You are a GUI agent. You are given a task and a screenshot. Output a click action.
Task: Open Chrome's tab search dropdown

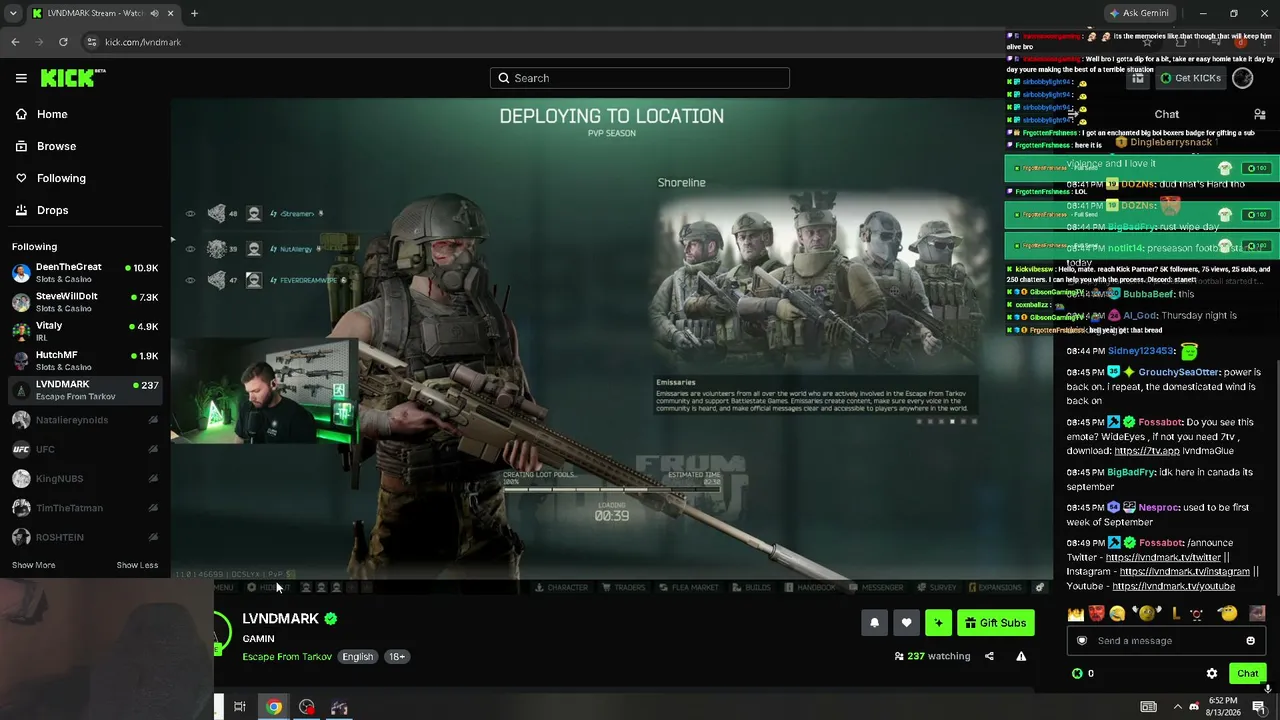(x=13, y=13)
